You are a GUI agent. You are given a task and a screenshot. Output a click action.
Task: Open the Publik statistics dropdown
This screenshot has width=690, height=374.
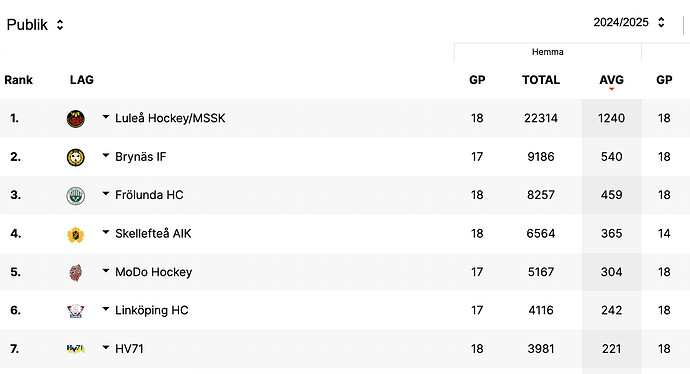click(35, 25)
